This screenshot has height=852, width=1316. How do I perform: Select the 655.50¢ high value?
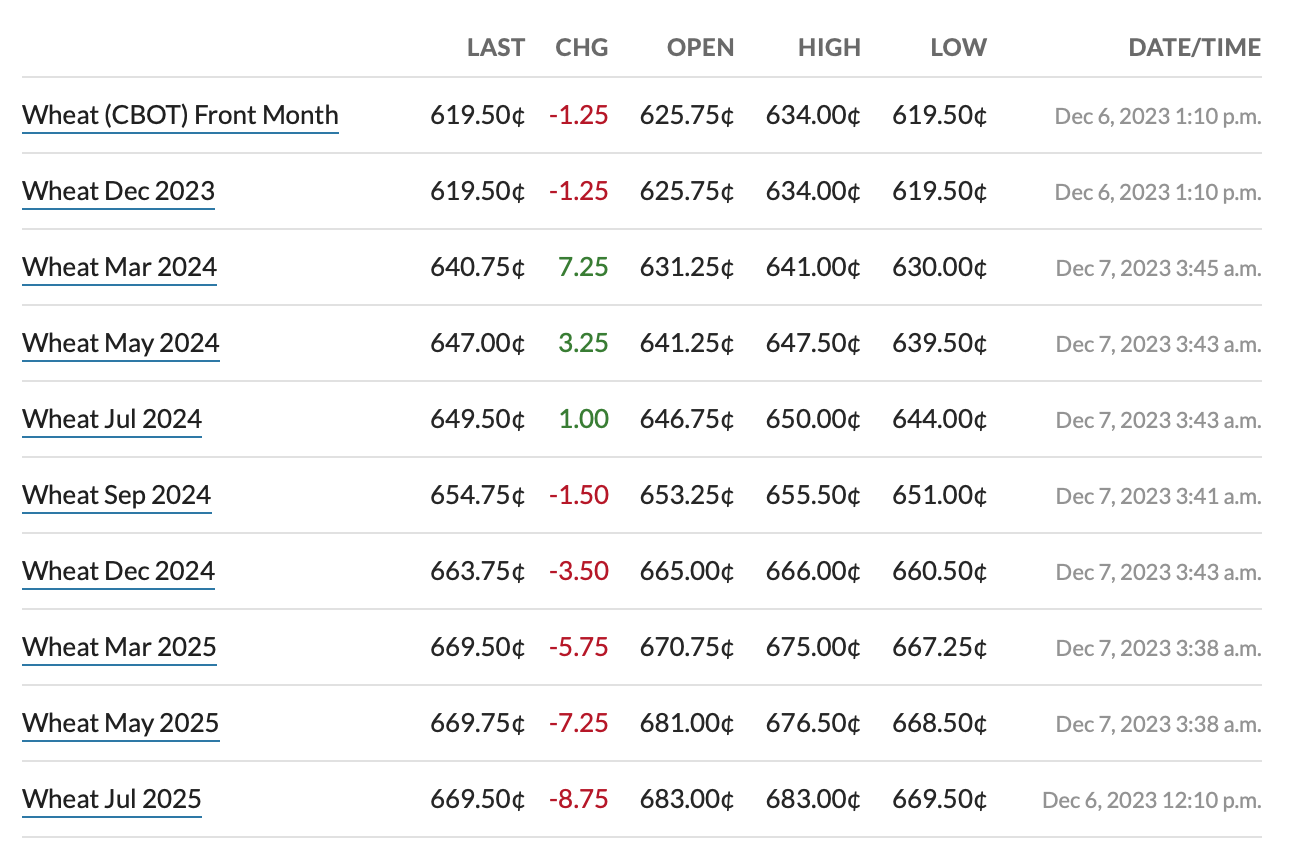[813, 496]
